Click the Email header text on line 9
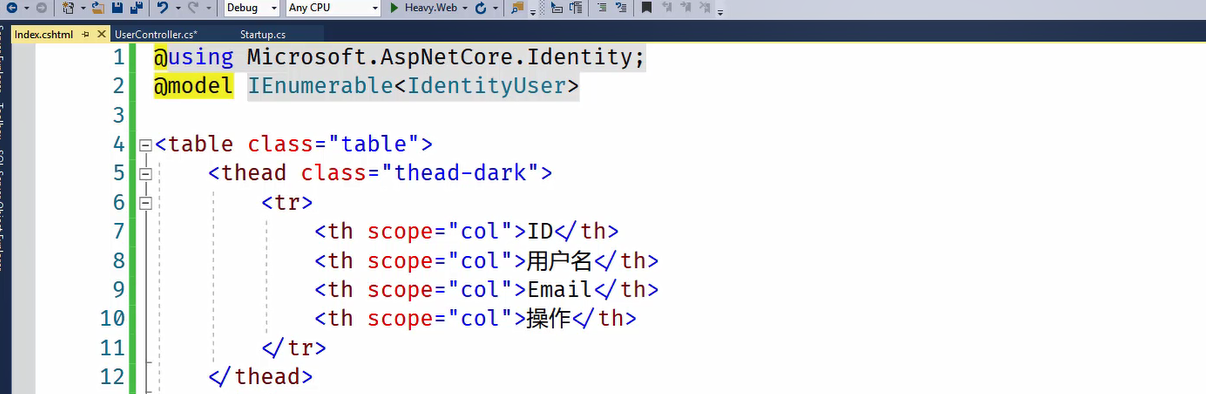Viewport: 1206px width, 394px height. coord(560,289)
